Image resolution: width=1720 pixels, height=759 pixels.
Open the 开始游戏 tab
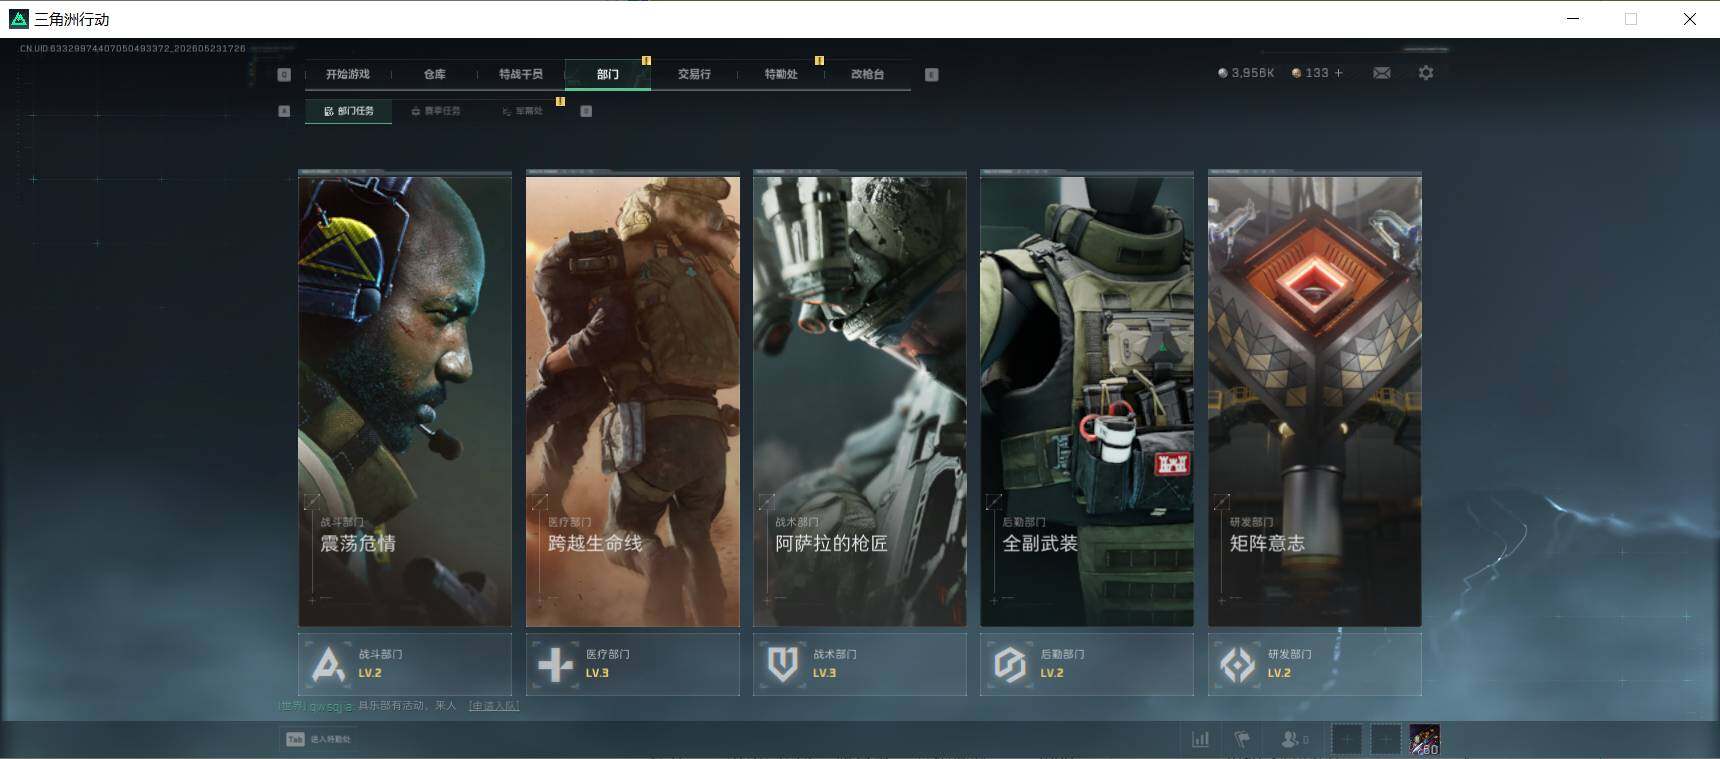point(347,74)
